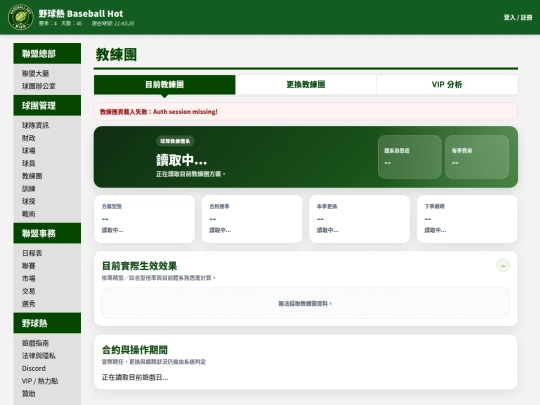Open 日程表 sidebar link
The image size is (540, 405).
coord(32,253)
